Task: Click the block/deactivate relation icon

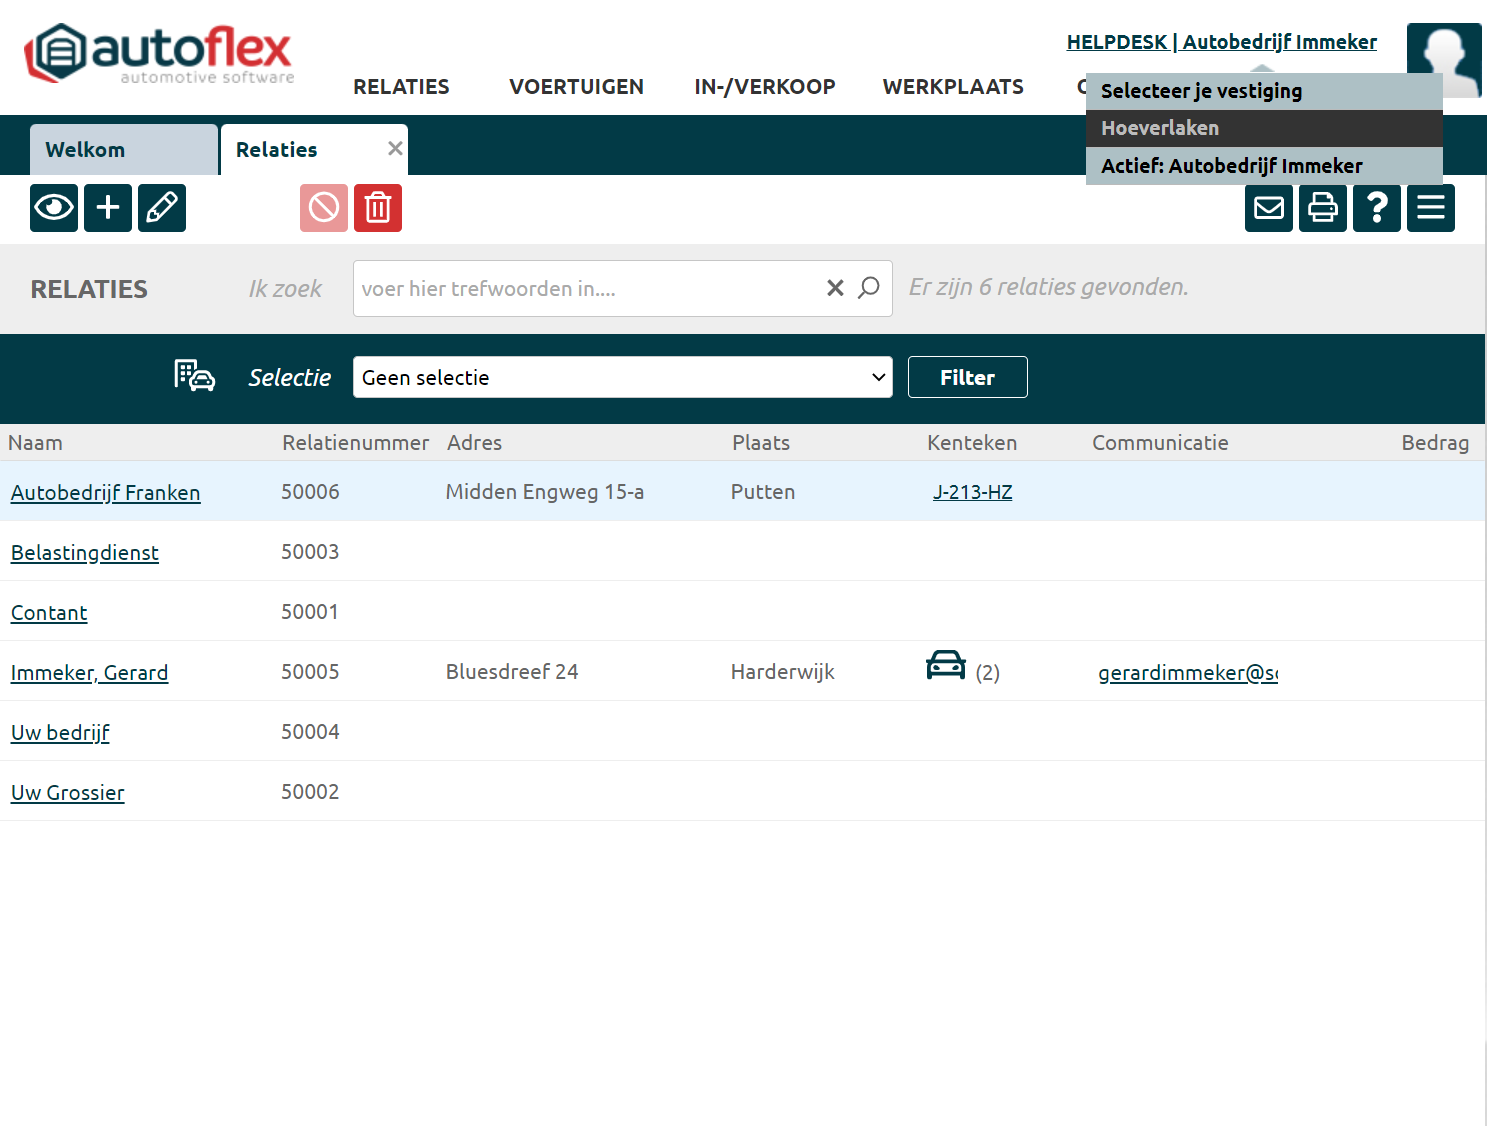Action: click(324, 208)
